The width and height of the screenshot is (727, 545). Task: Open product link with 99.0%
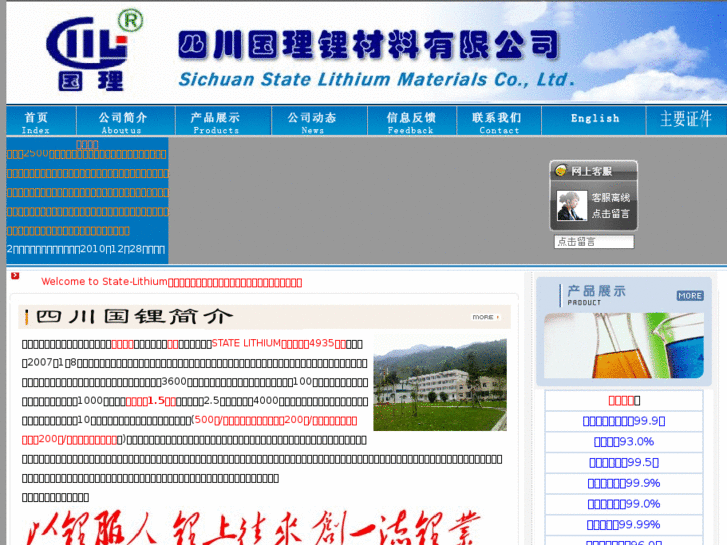point(624,504)
